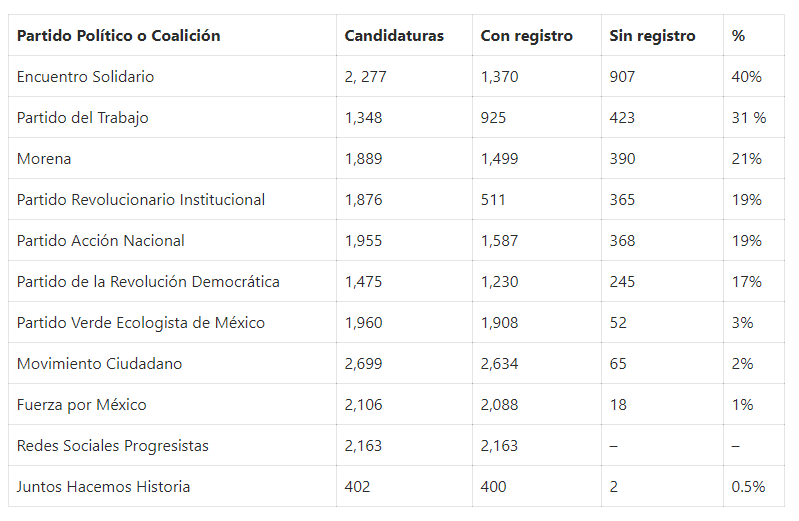Select the "Fuerza por México" cell
The image size is (799, 521).
[81, 405]
